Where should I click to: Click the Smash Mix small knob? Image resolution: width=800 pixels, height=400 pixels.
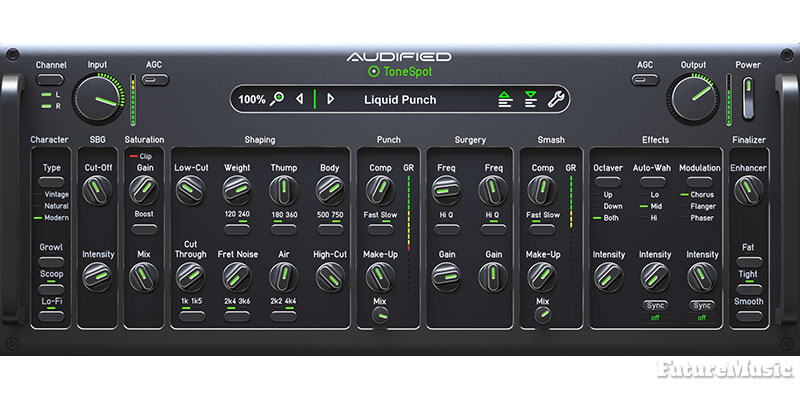[542, 316]
